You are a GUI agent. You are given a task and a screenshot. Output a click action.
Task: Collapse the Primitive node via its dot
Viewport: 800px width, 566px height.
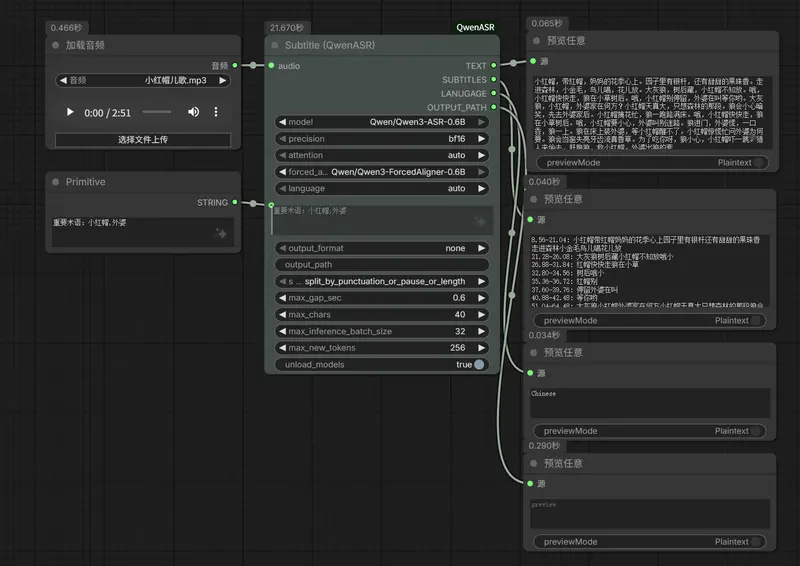tap(57, 182)
